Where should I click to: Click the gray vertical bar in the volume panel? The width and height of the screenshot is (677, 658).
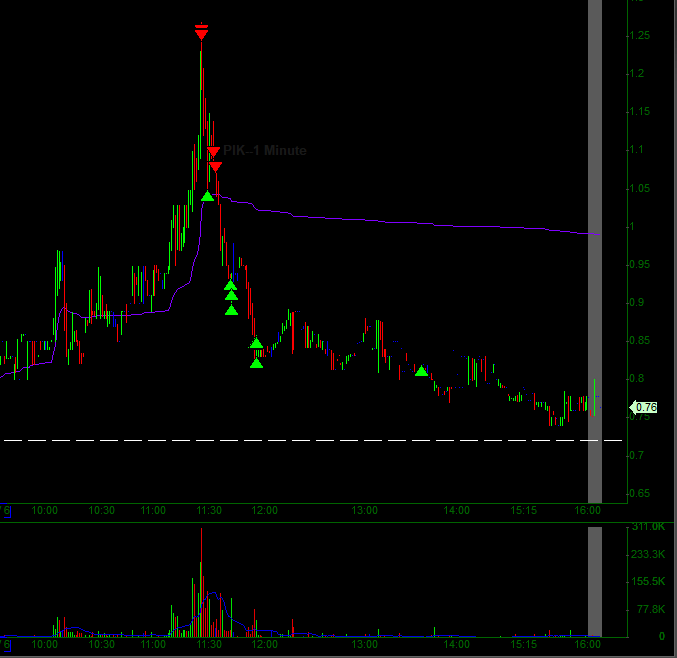[595, 582]
